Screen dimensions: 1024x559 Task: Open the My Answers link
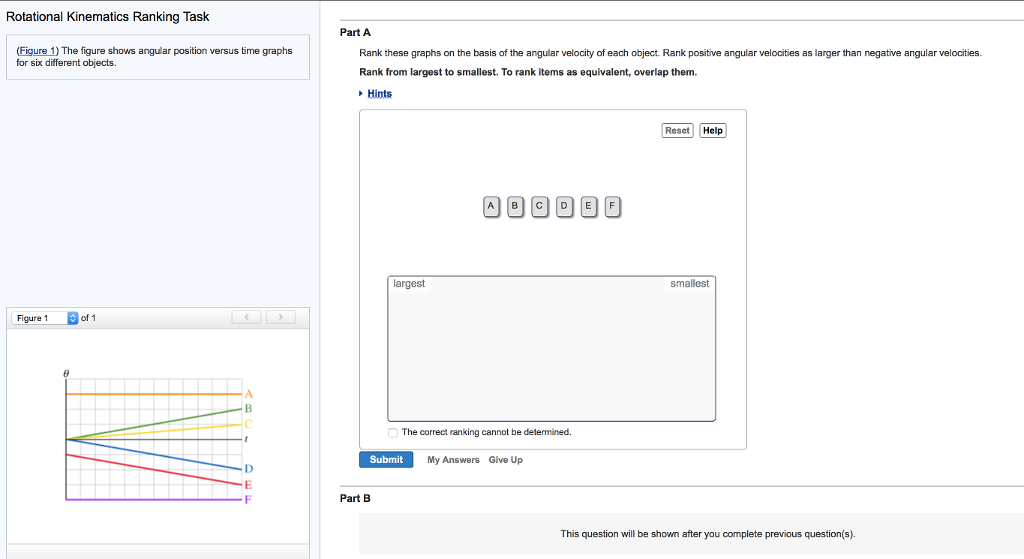[453, 460]
